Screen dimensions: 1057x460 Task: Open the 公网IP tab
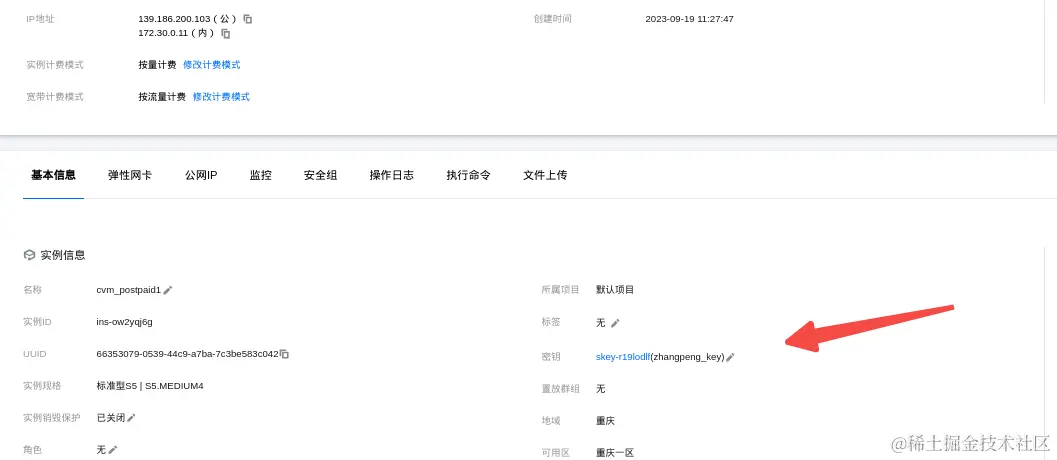(201, 175)
